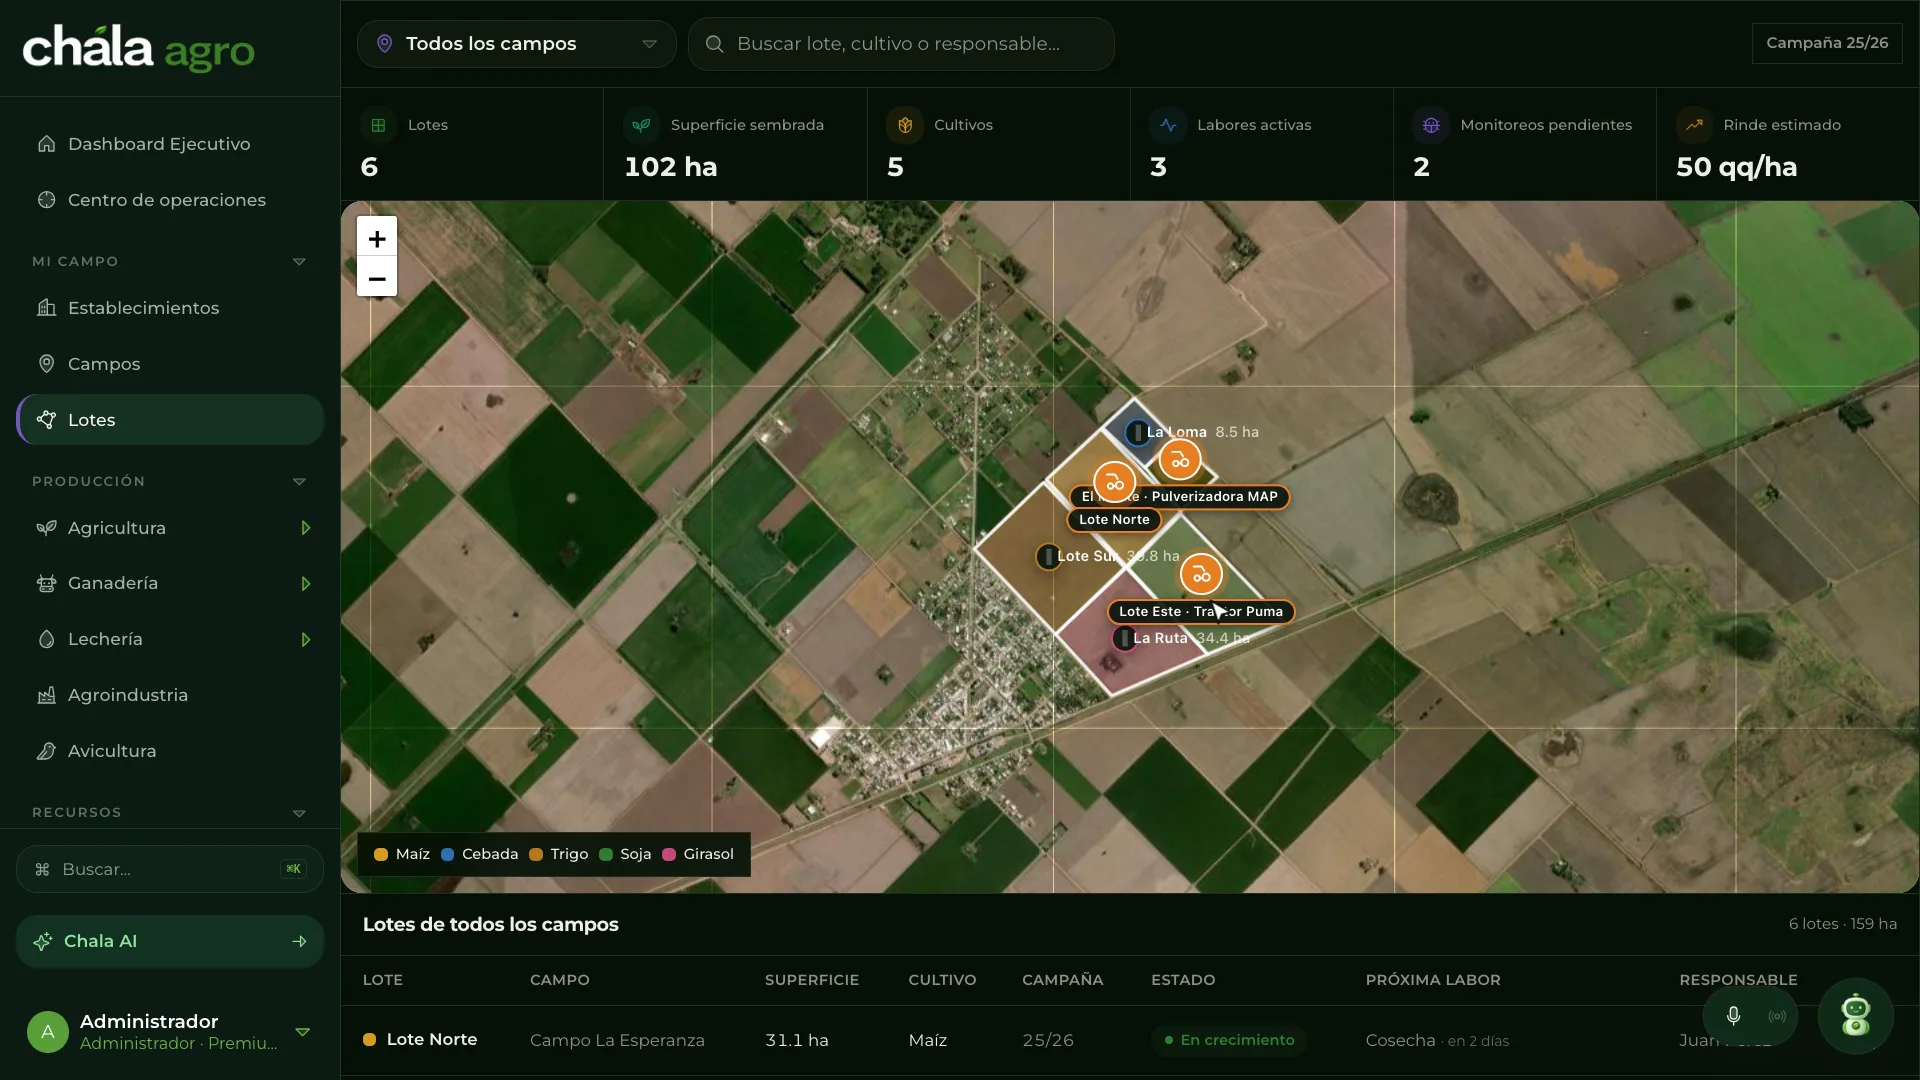Click the Lote Este · Tractor Puma label

pos(1200,612)
